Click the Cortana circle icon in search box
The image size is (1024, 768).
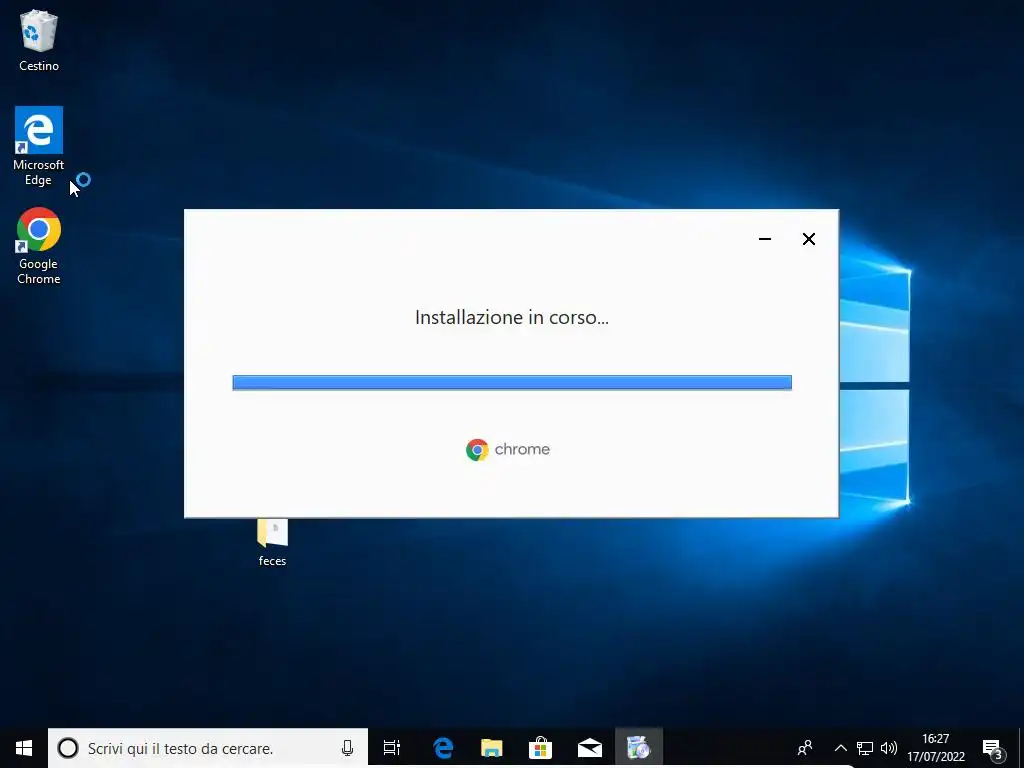[68, 748]
